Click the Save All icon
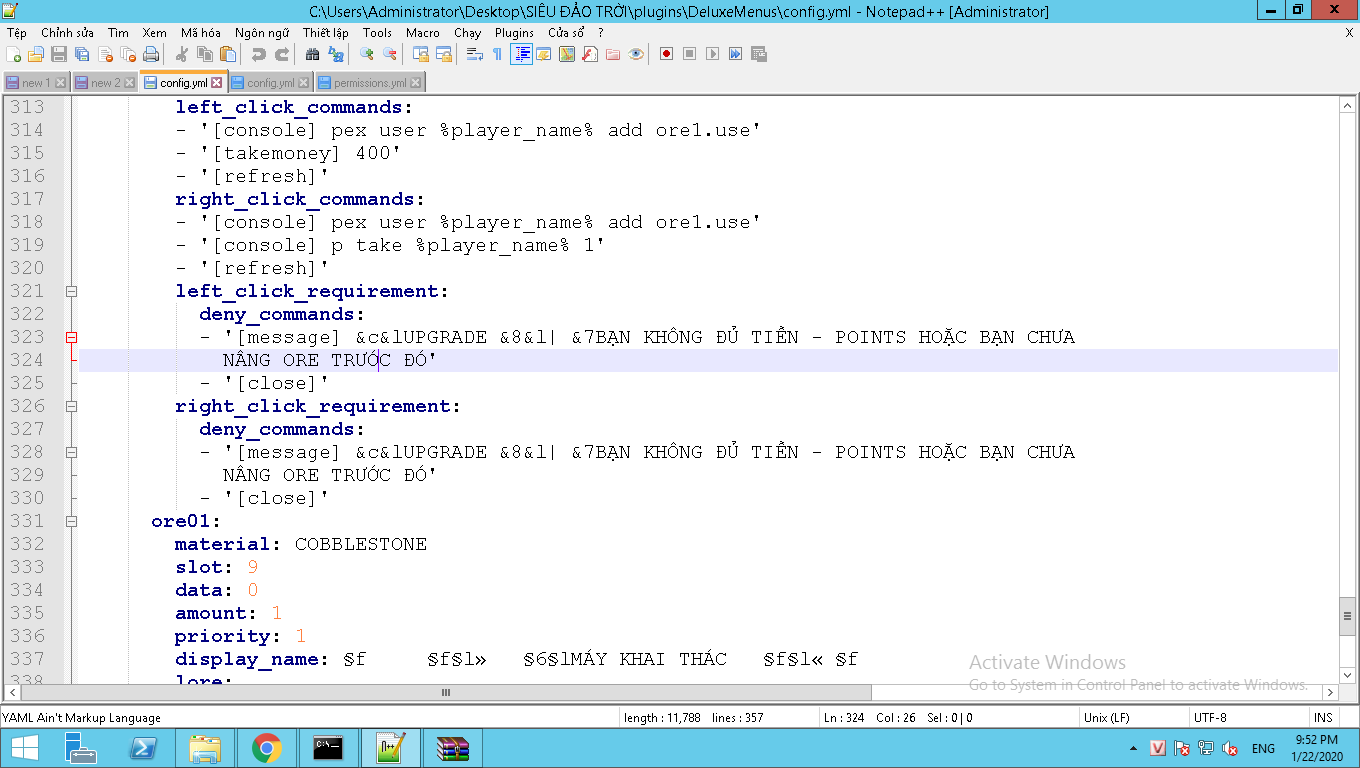The image size is (1360, 768). pos(82,54)
